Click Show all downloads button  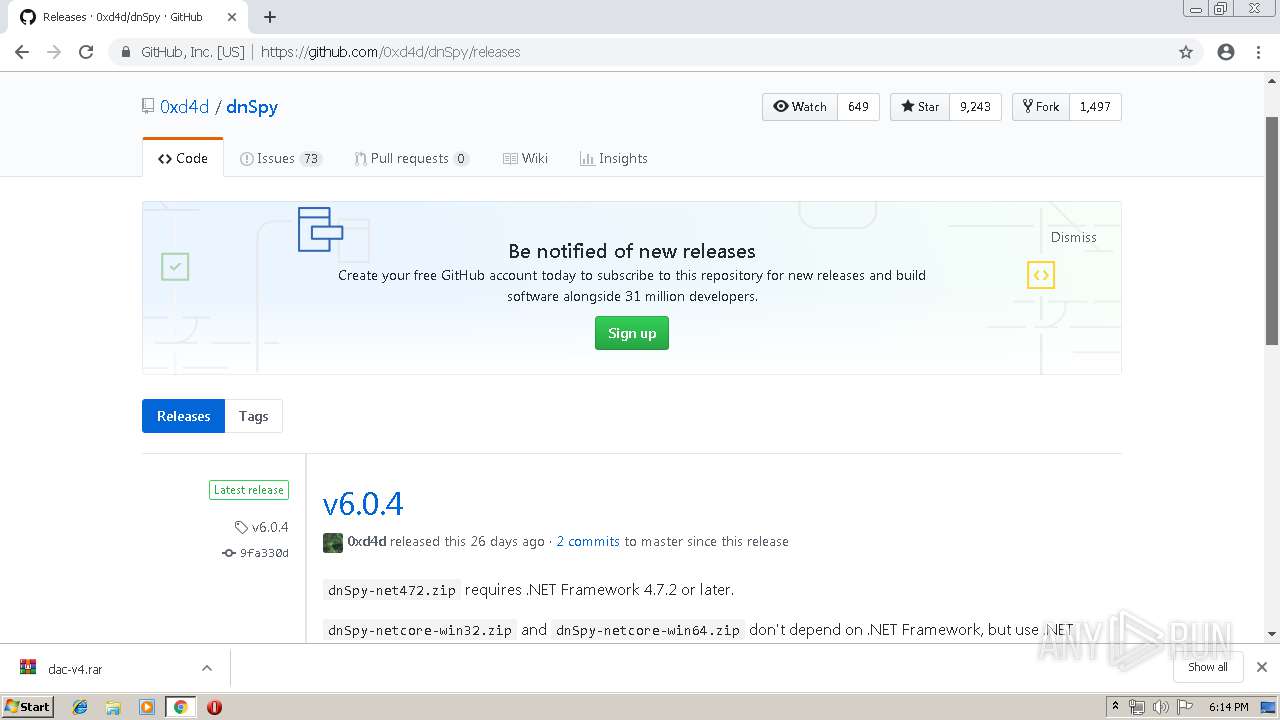click(x=1208, y=667)
